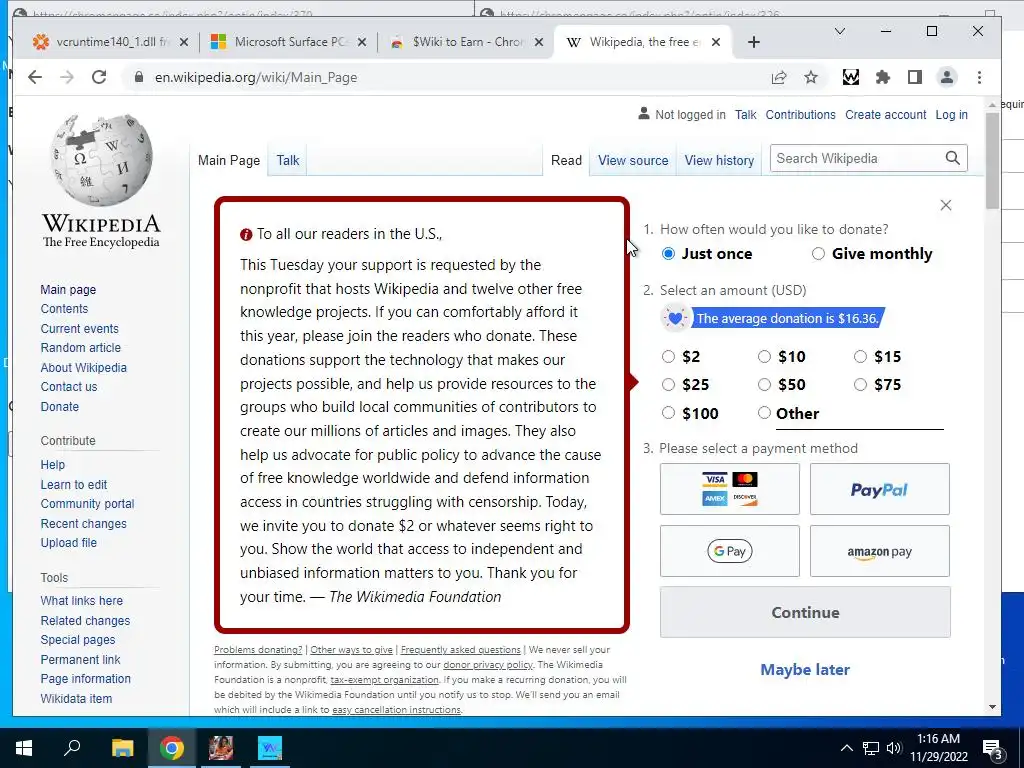Click the Continue donation button

click(x=805, y=612)
